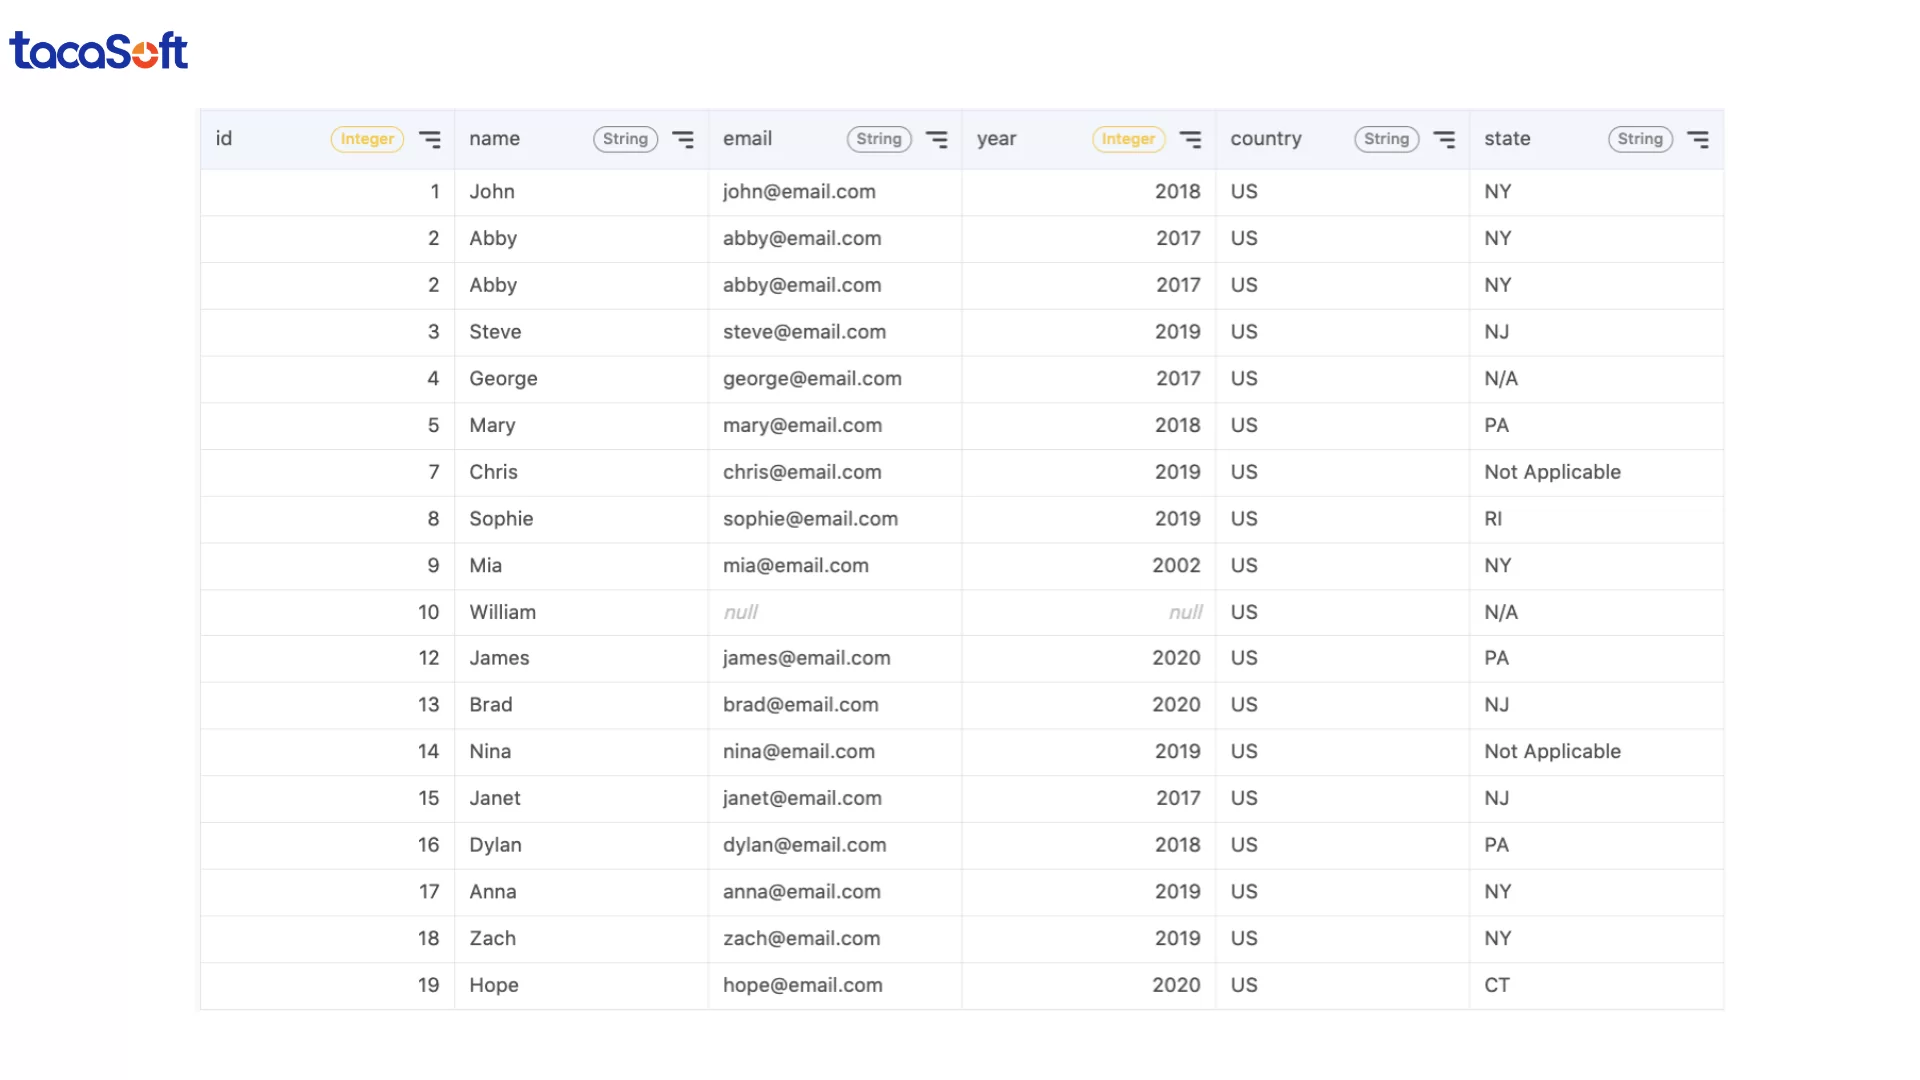This screenshot has width=1920, height=1080.
Task: Open the country column filter menu icon
Action: click(x=1445, y=139)
